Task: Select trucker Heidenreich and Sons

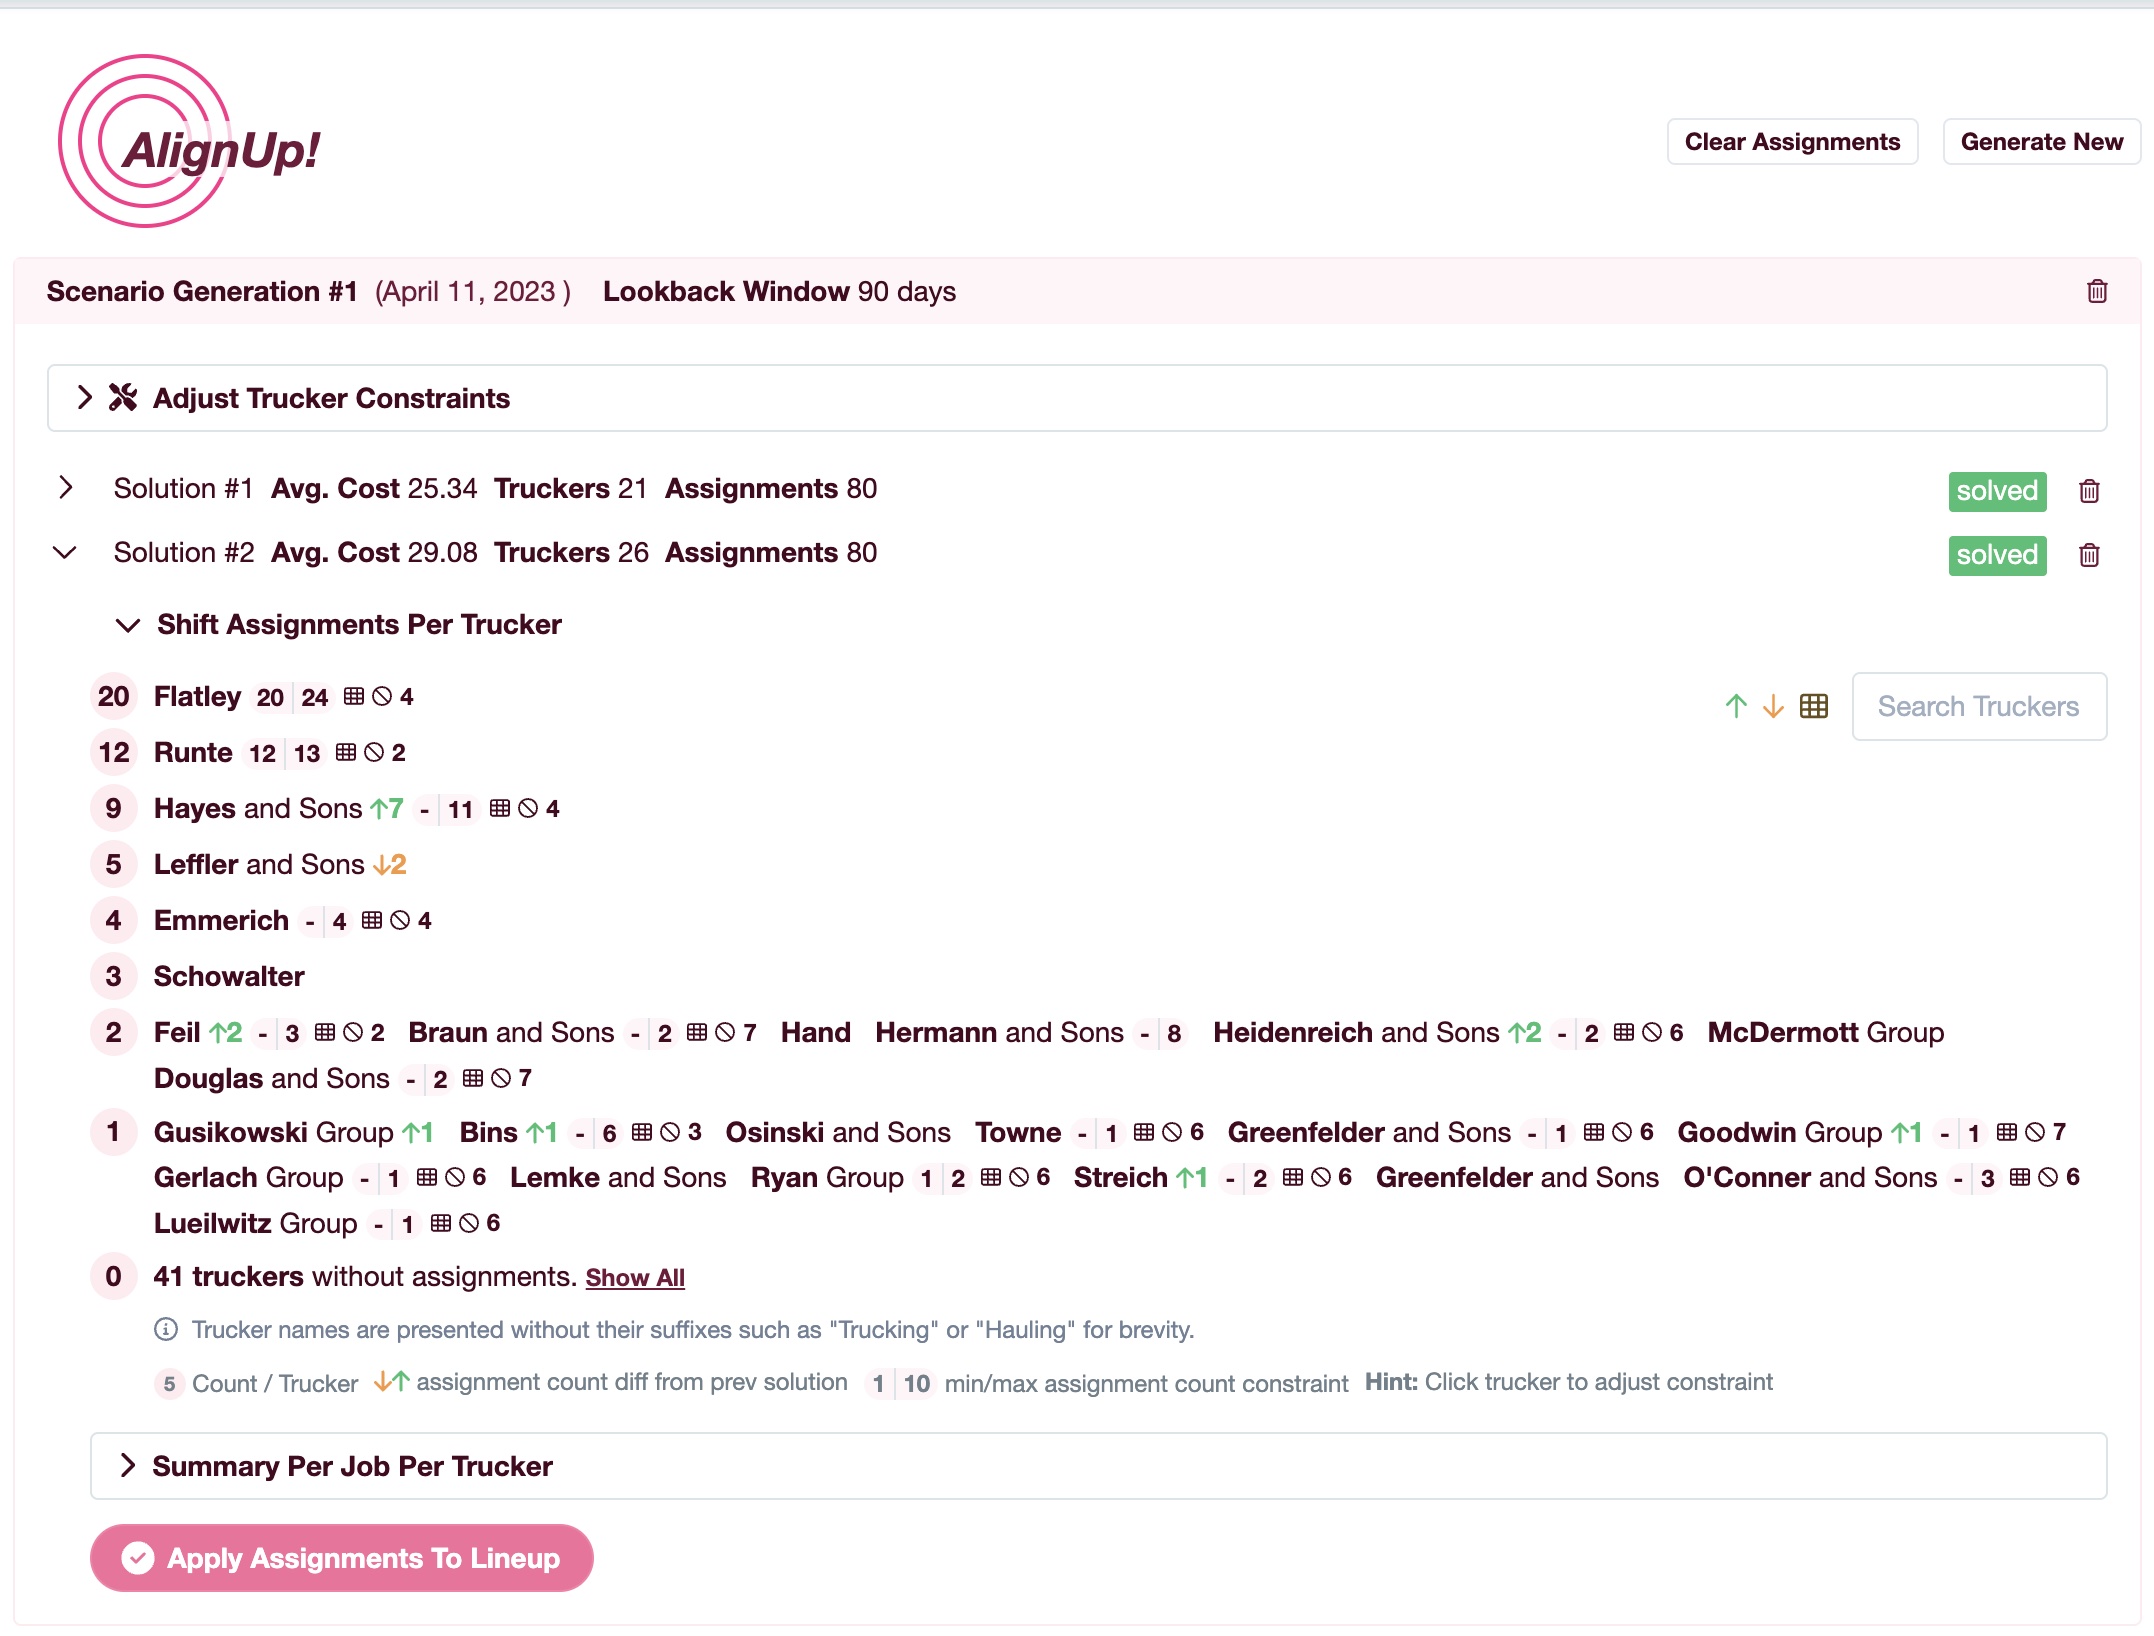Action: [x=1356, y=1032]
